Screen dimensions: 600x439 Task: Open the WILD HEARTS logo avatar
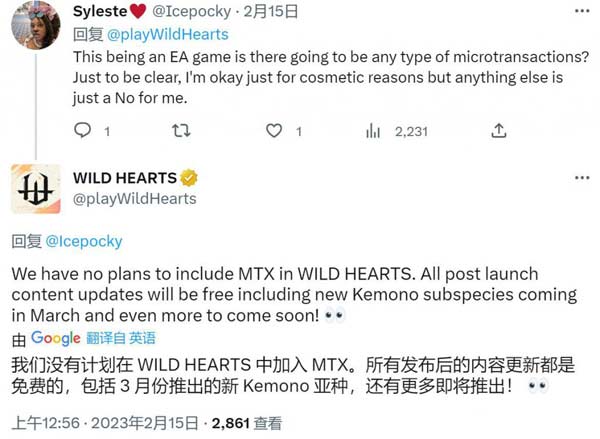coord(35,188)
